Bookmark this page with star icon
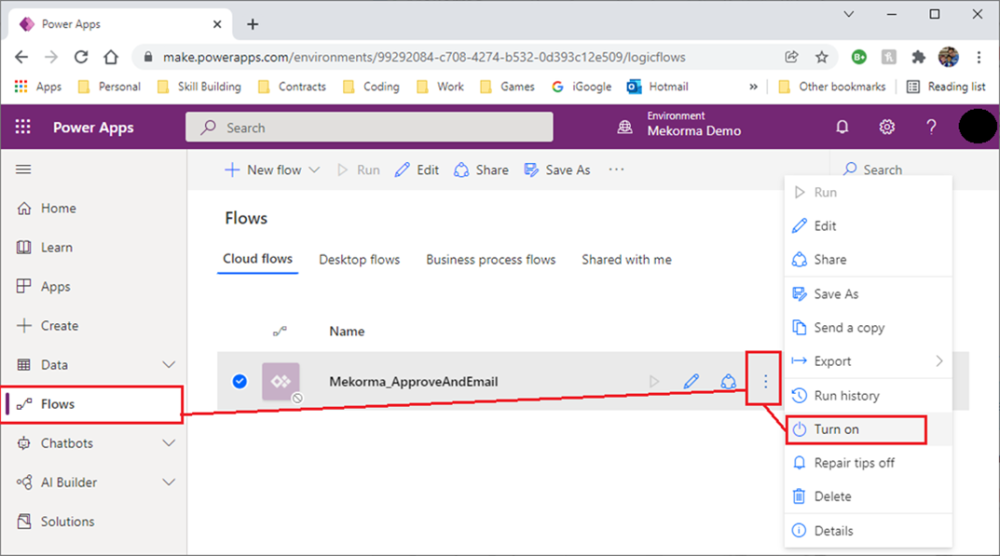1000x556 pixels. point(821,57)
